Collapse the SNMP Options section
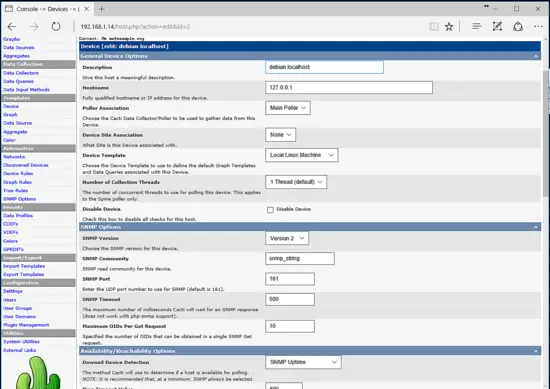The height and width of the screenshot is (389, 550). pyautogui.click(x=536, y=227)
